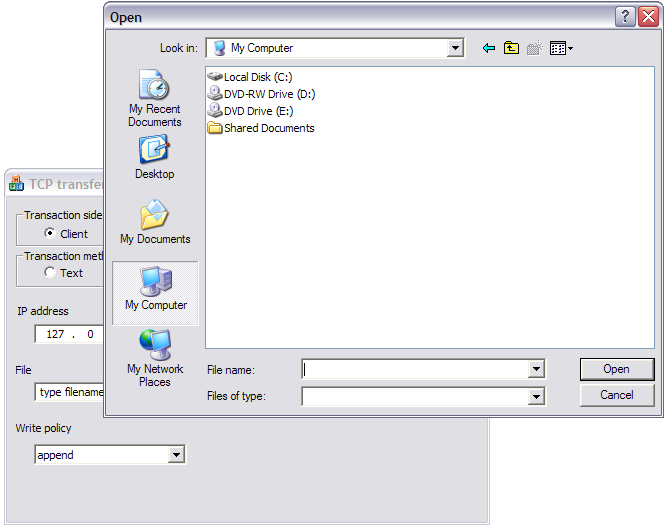
Task: Click the Open button
Action: 617,369
